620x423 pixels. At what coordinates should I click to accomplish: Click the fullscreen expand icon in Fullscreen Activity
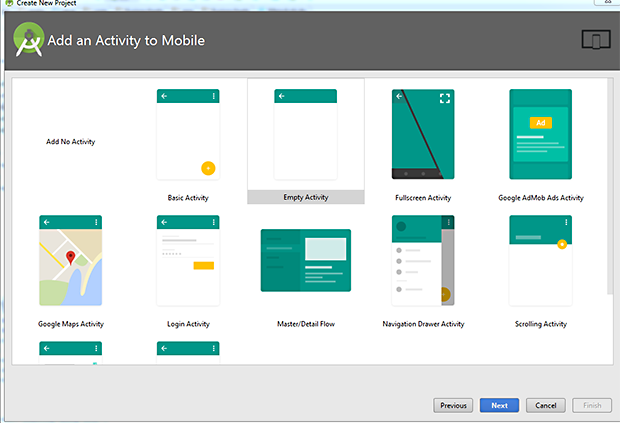[x=445, y=97]
